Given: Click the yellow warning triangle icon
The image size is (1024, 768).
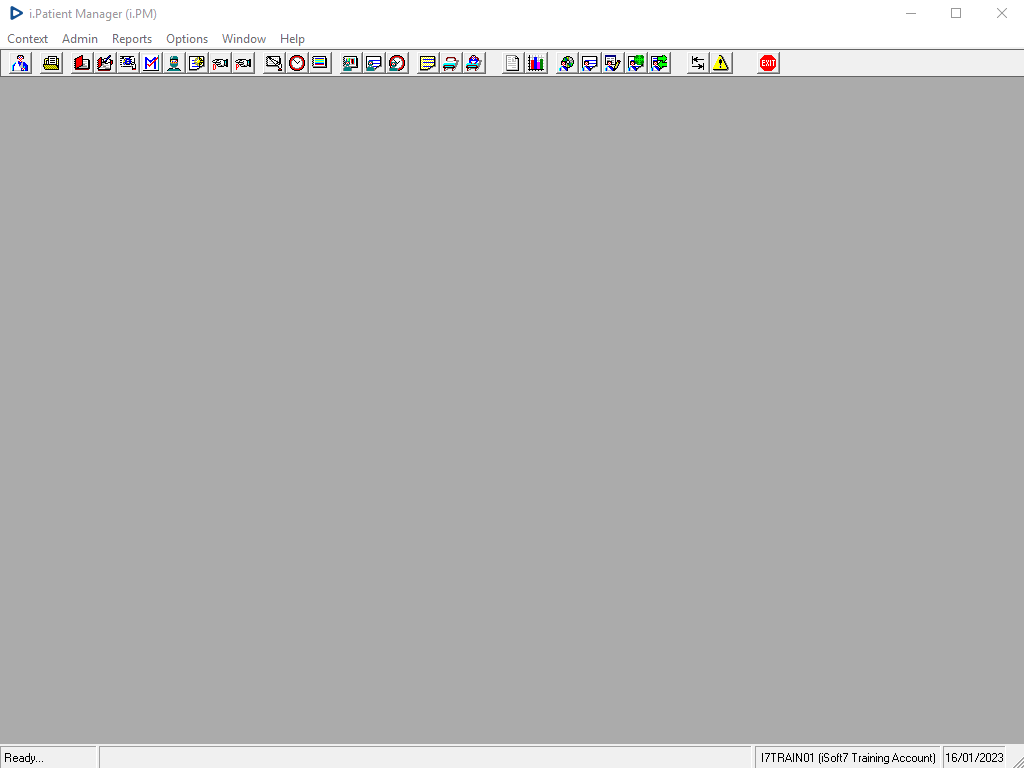Looking at the screenshot, I should pos(720,63).
